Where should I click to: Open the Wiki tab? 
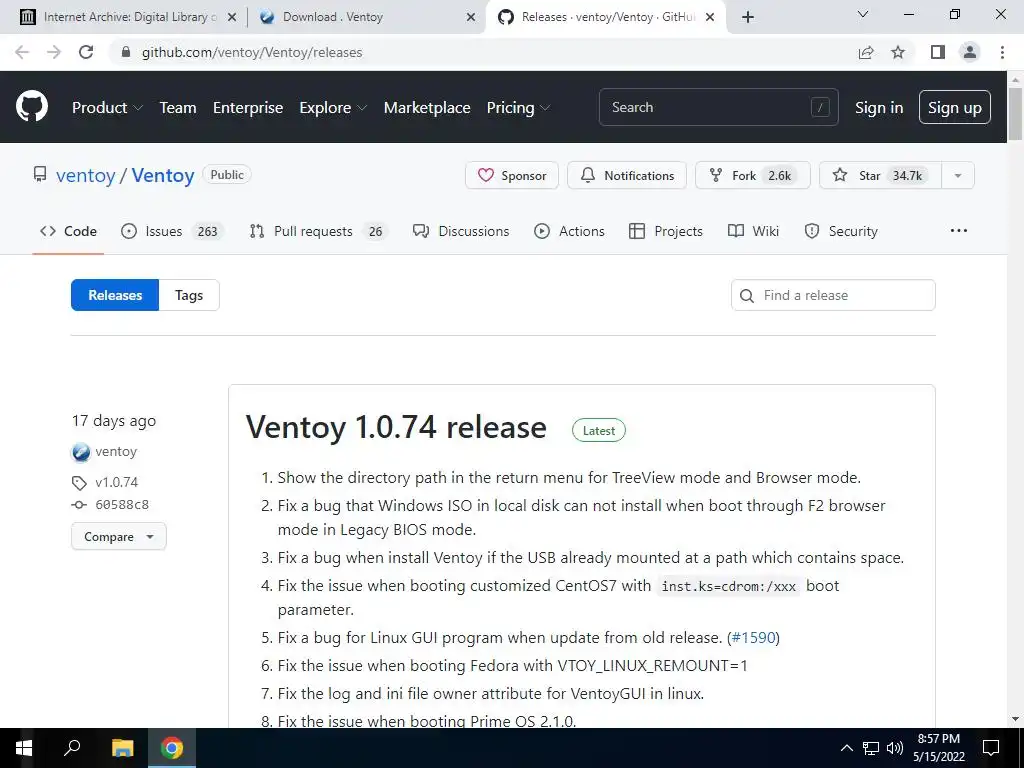pyautogui.click(x=754, y=231)
